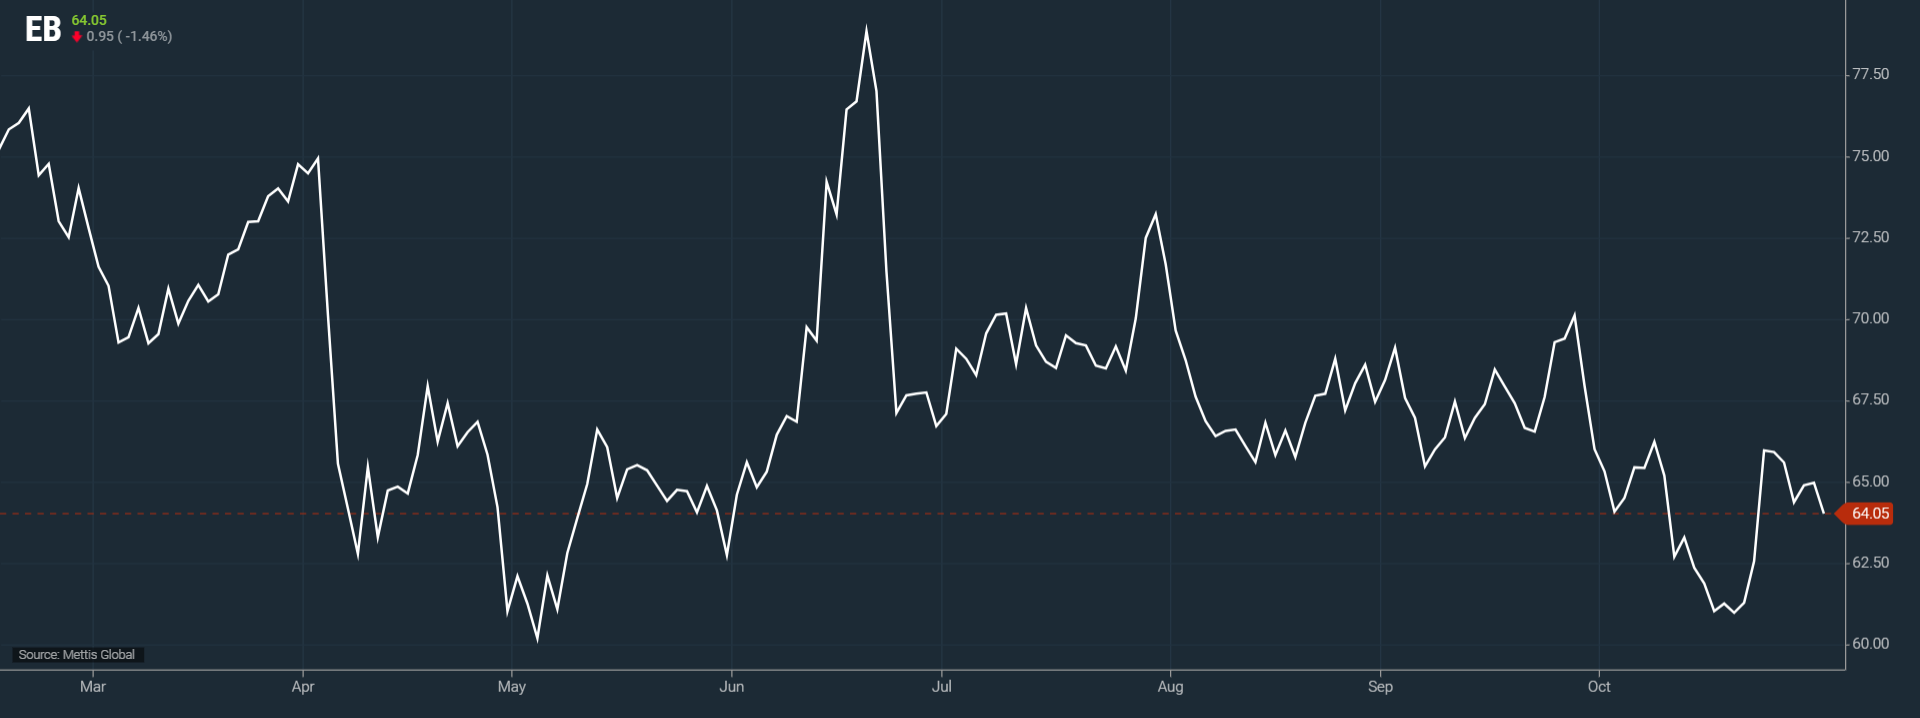Click the highest peak of the price line

pyautogui.click(x=866, y=30)
